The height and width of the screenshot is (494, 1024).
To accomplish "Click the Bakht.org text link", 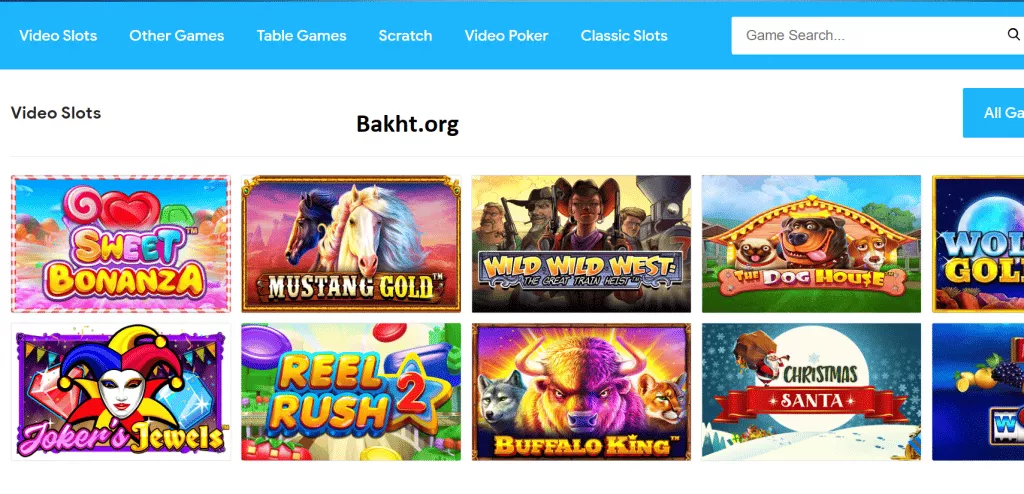I will click(x=408, y=123).
